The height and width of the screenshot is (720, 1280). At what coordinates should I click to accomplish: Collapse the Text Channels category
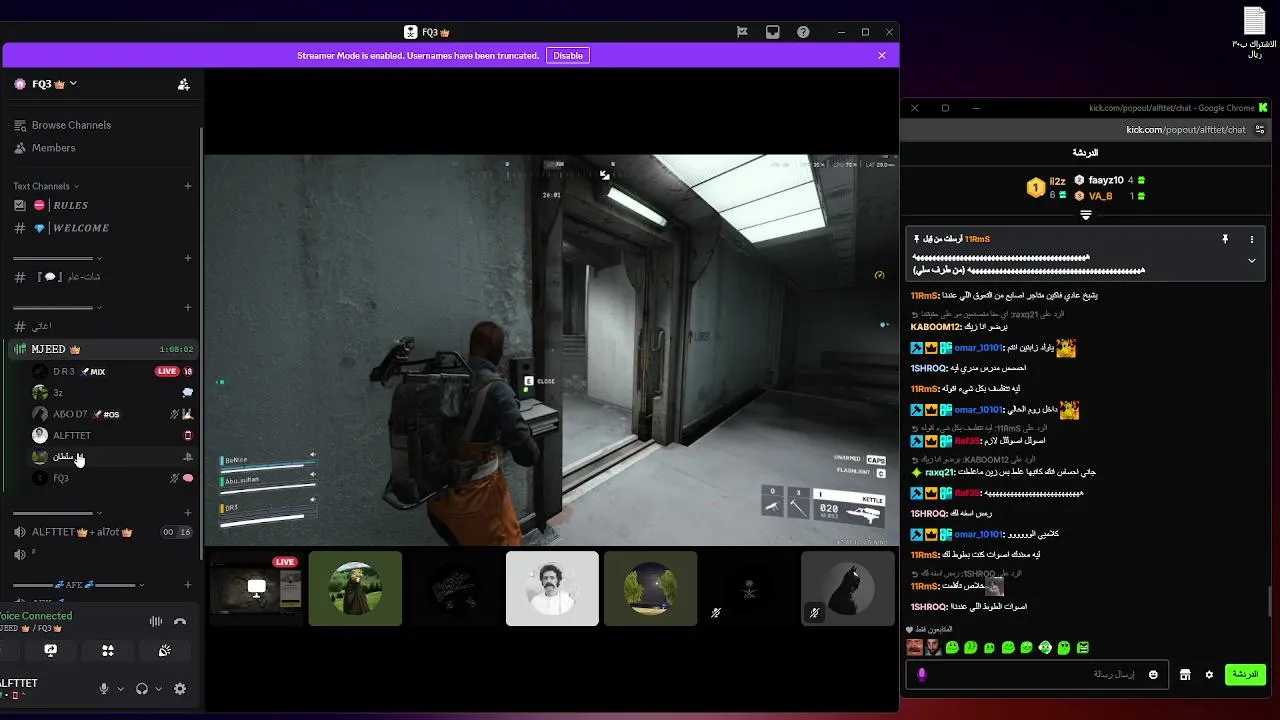tap(45, 186)
